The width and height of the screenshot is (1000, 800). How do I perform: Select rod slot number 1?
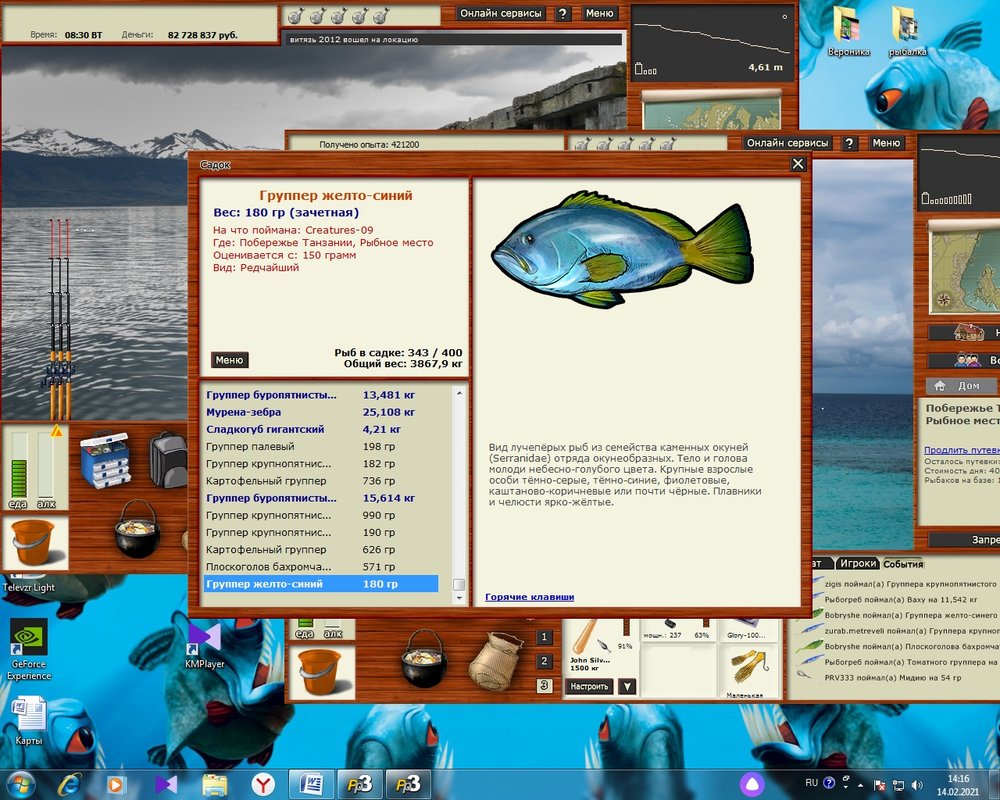tap(544, 637)
